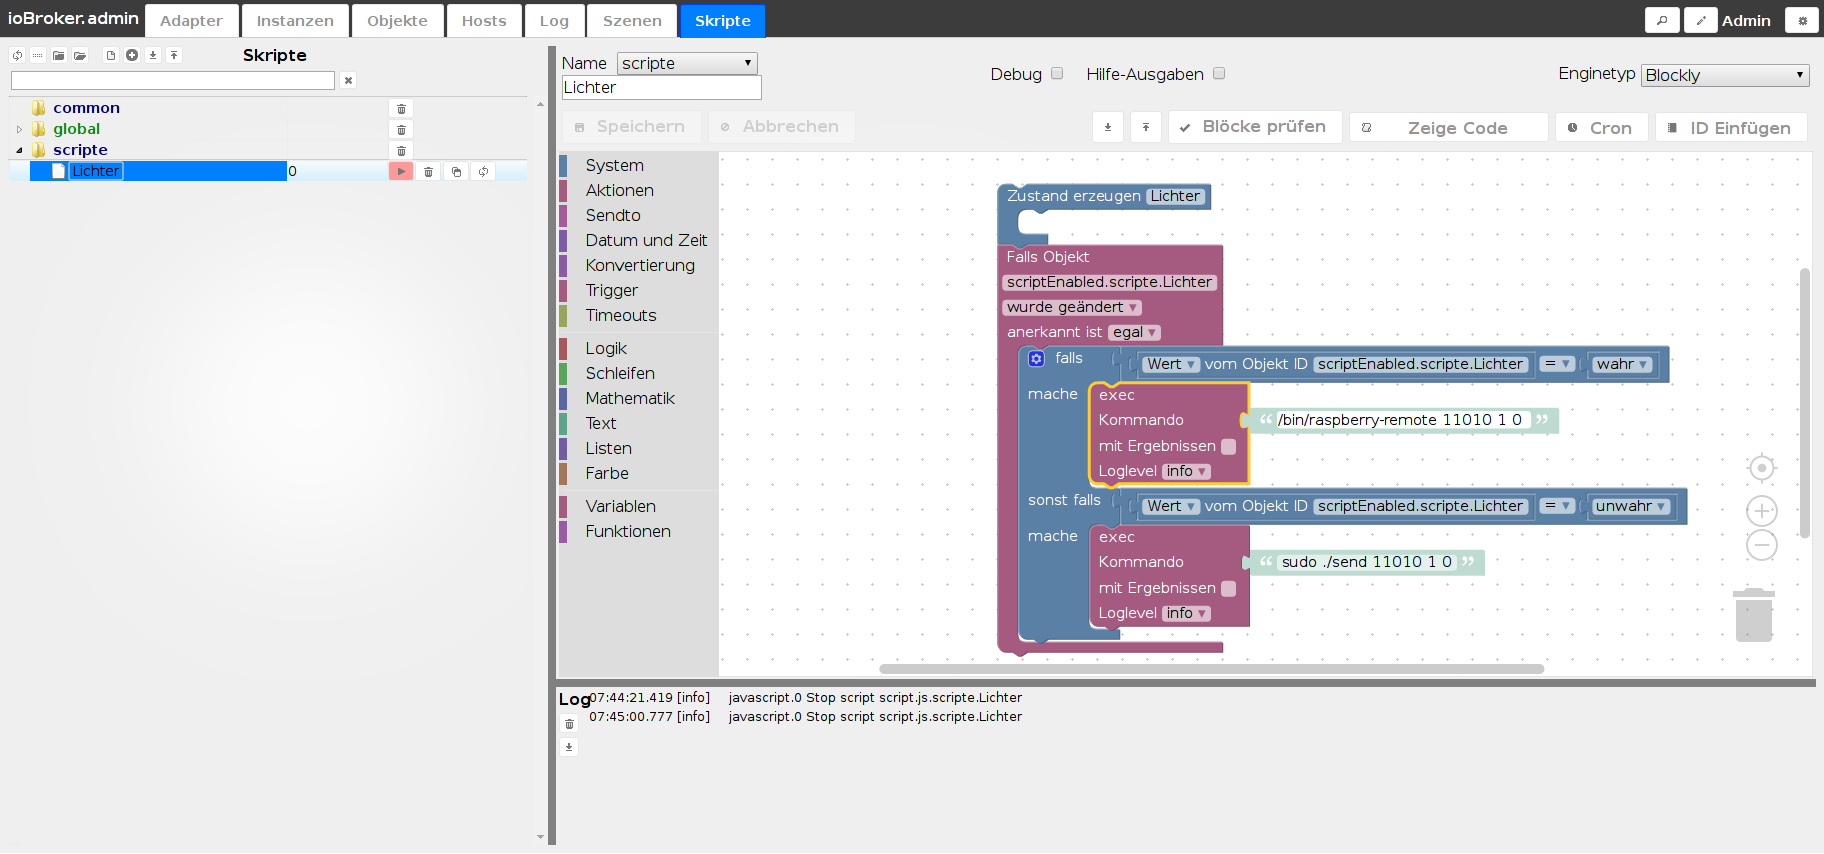1824x854 pixels.
Task: Switch to the Szenen tab
Action: click(x=632, y=21)
